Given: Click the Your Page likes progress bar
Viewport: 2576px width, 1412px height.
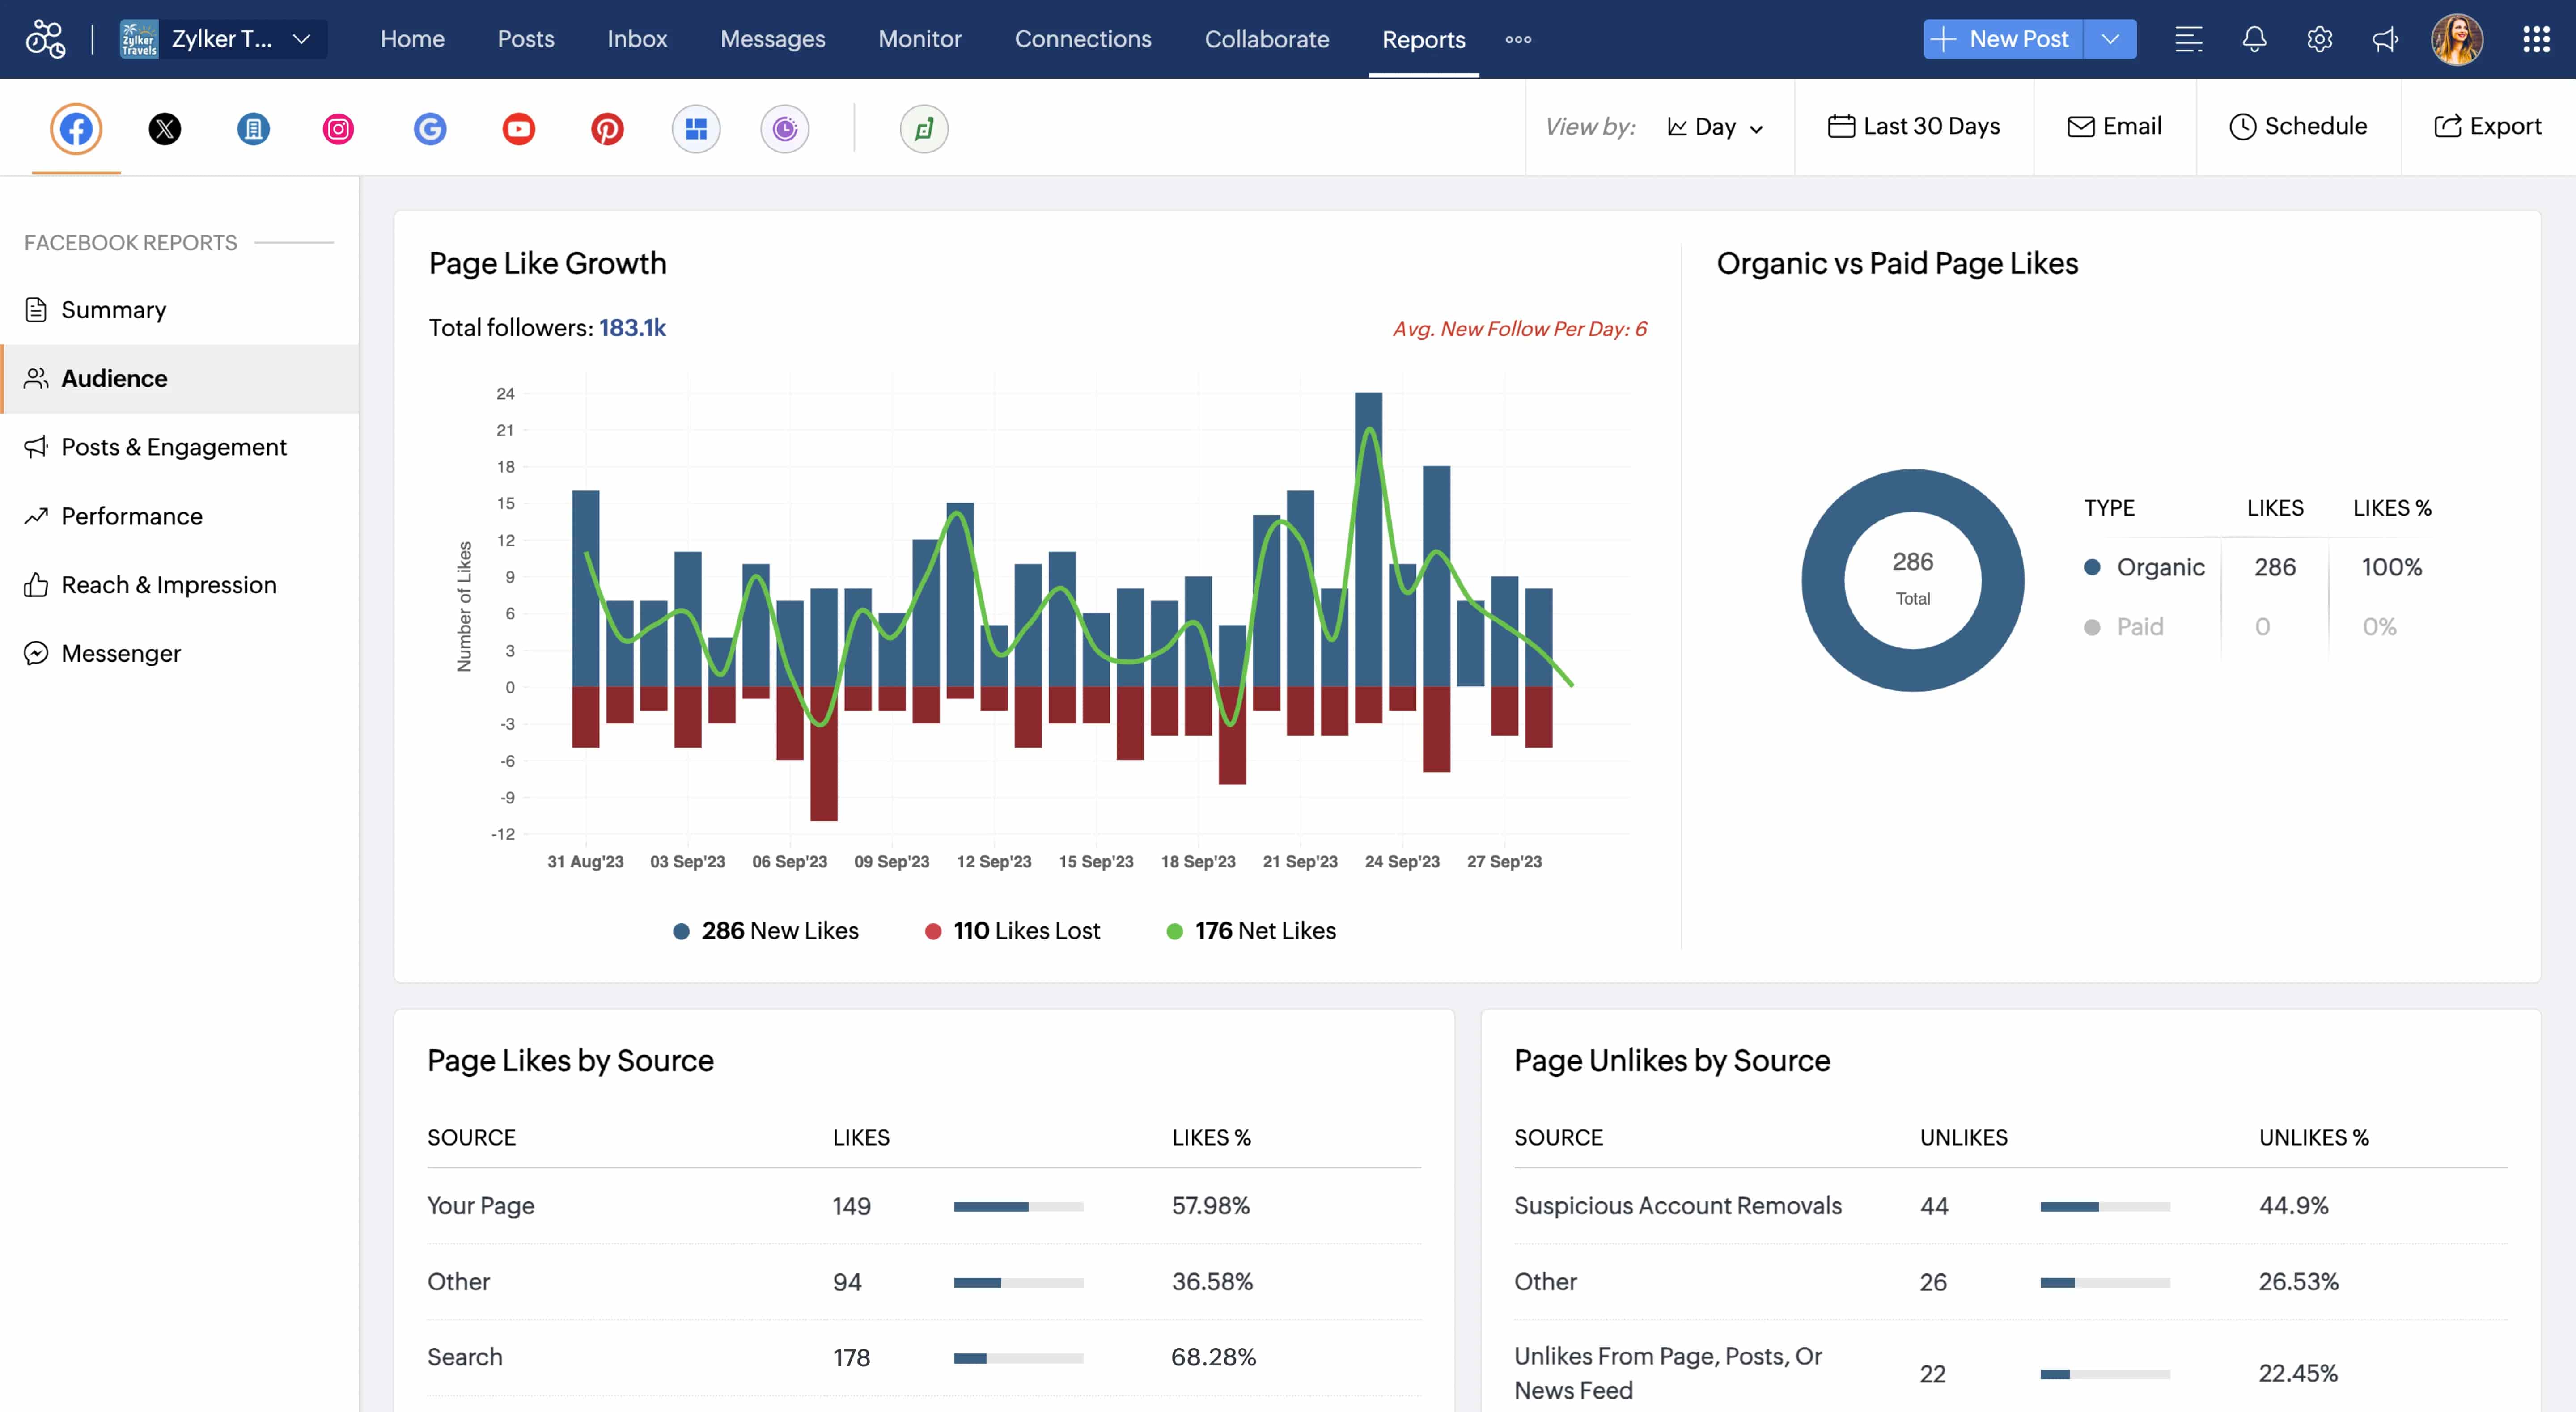Looking at the screenshot, I should [1018, 1206].
